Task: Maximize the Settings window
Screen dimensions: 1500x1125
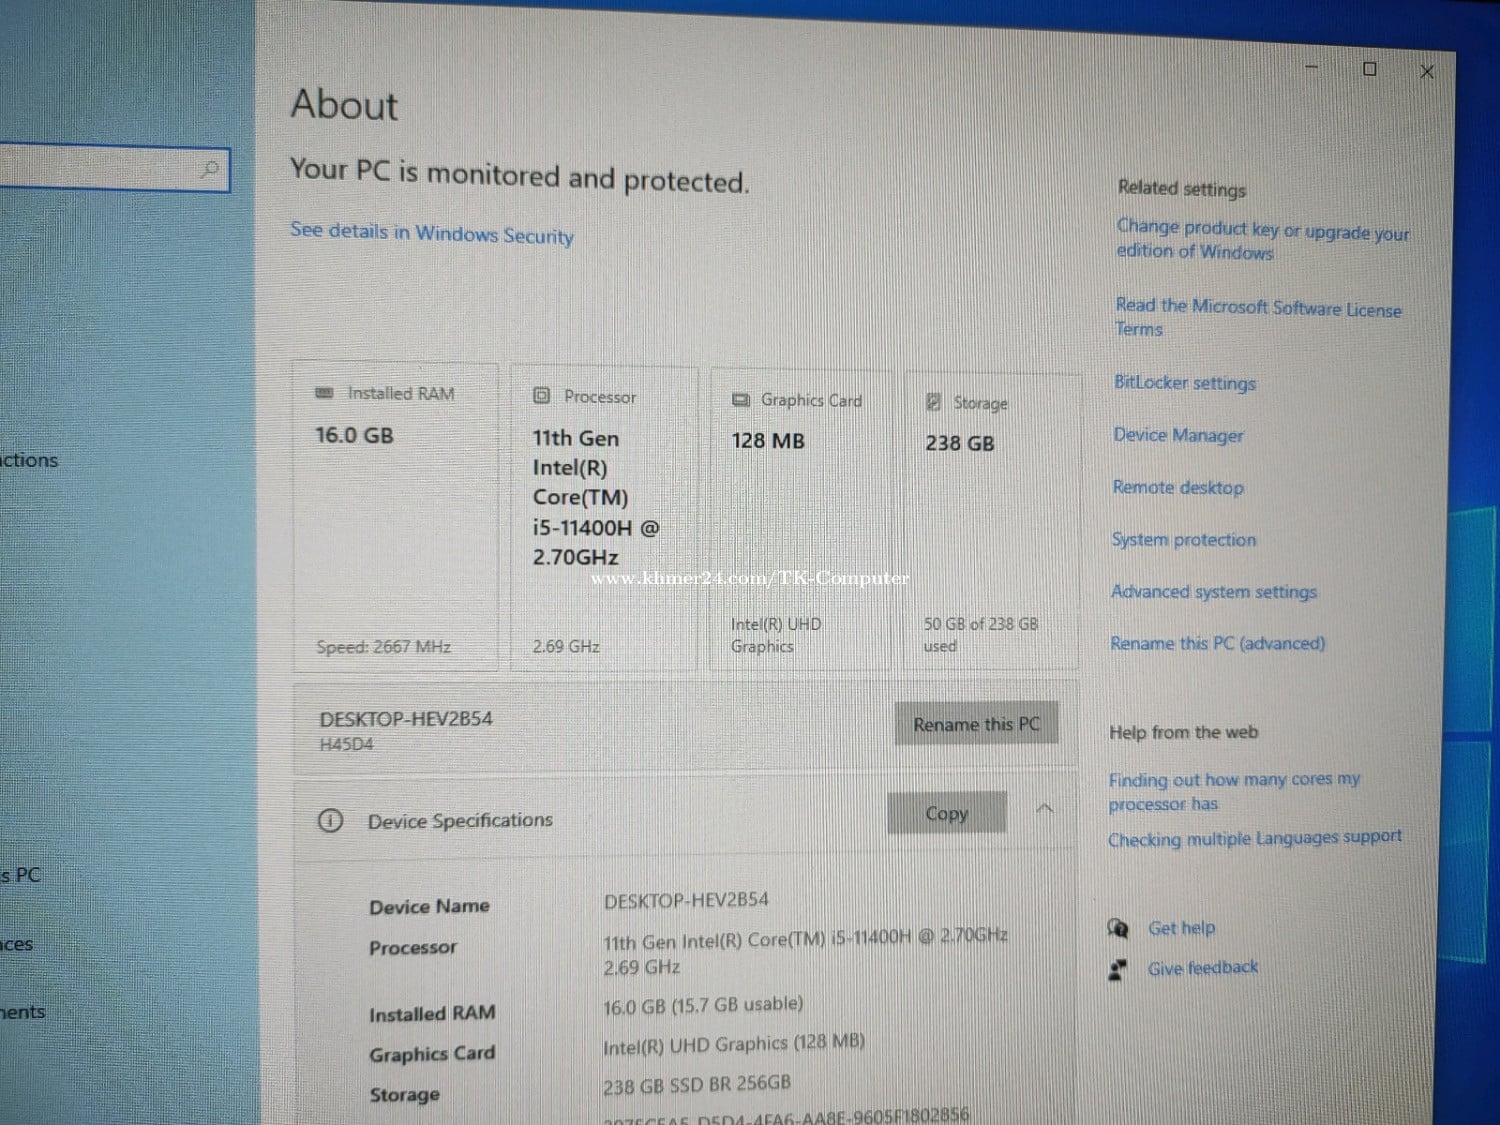Action: coord(1370,69)
